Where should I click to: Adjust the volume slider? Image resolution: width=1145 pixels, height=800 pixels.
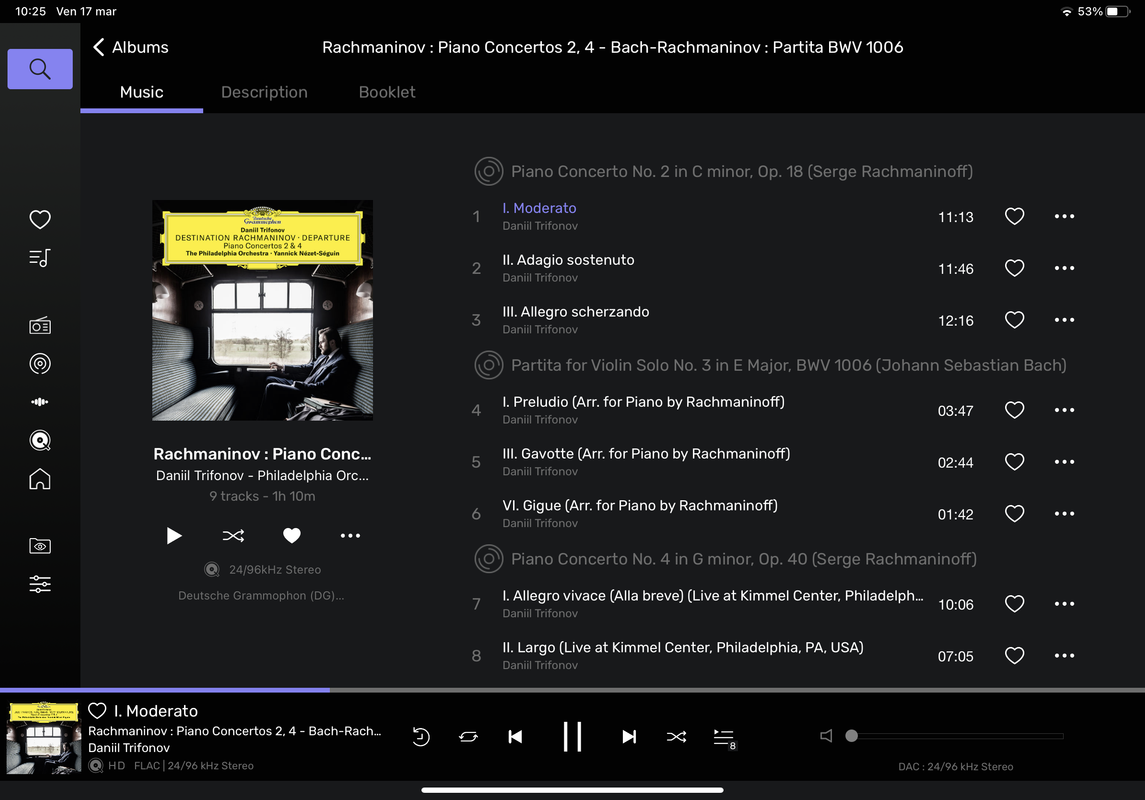click(x=954, y=736)
